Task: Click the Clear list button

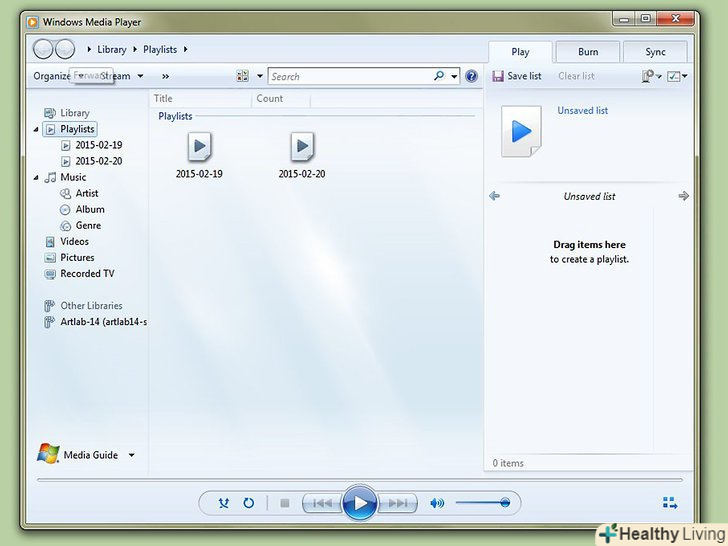Action: point(576,76)
